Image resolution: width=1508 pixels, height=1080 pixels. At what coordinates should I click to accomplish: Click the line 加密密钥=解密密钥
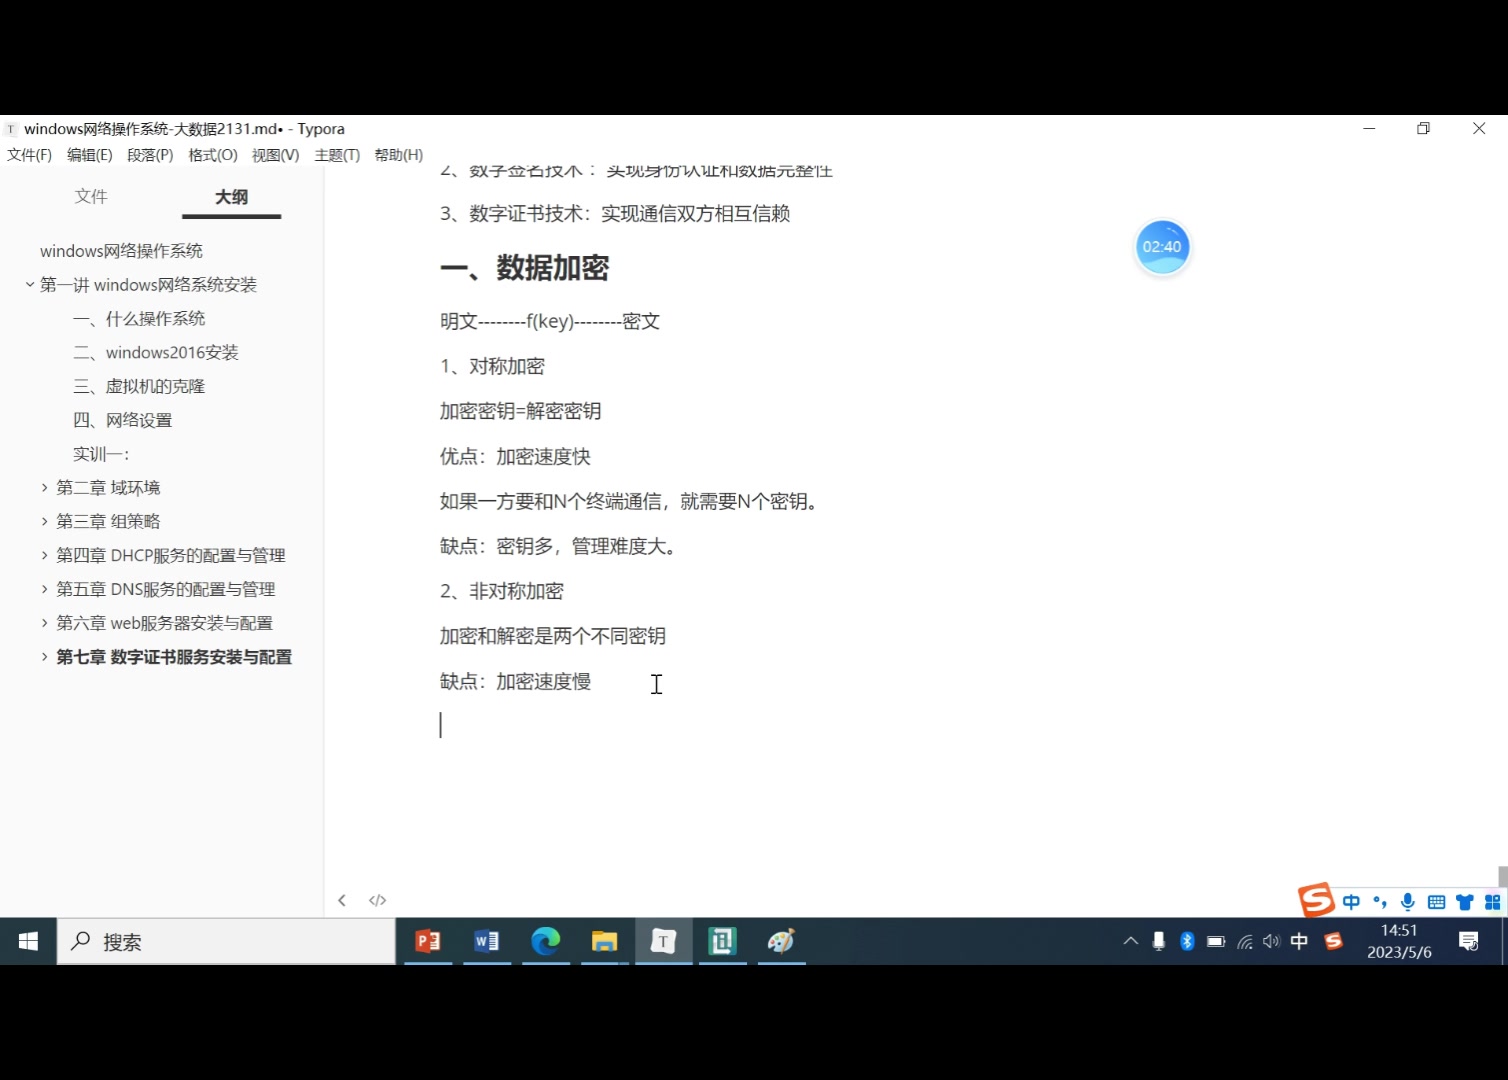[x=521, y=411]
